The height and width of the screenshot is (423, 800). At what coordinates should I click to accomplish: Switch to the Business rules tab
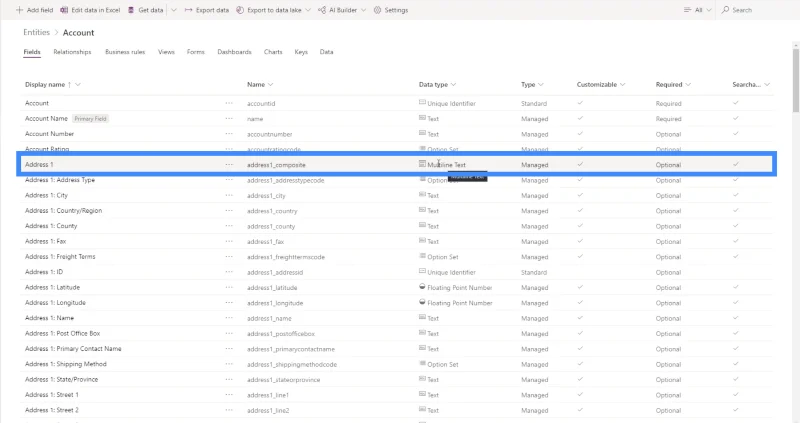point(125,52)
